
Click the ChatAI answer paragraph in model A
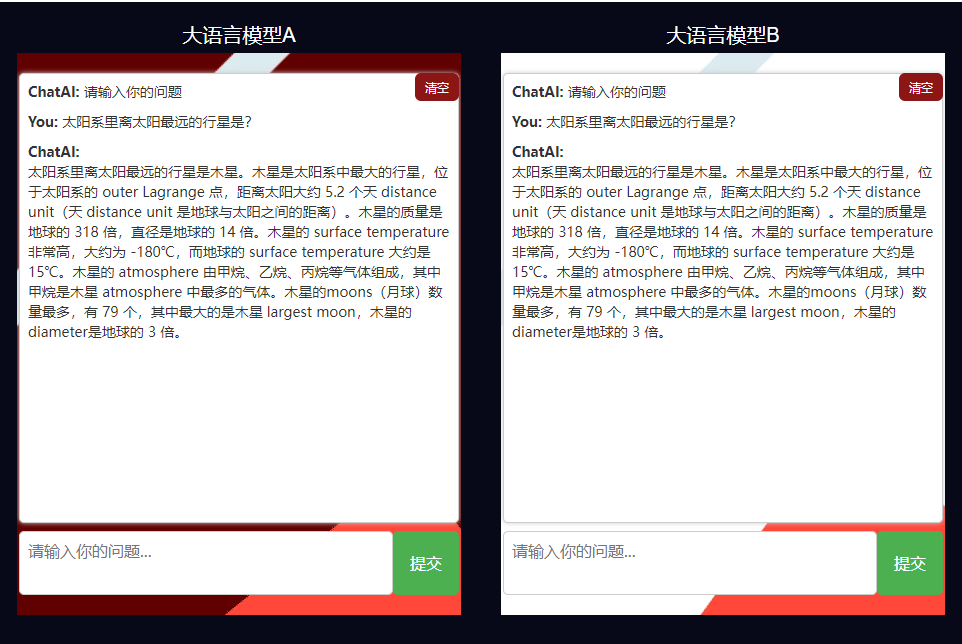click(x=239, y=252)
